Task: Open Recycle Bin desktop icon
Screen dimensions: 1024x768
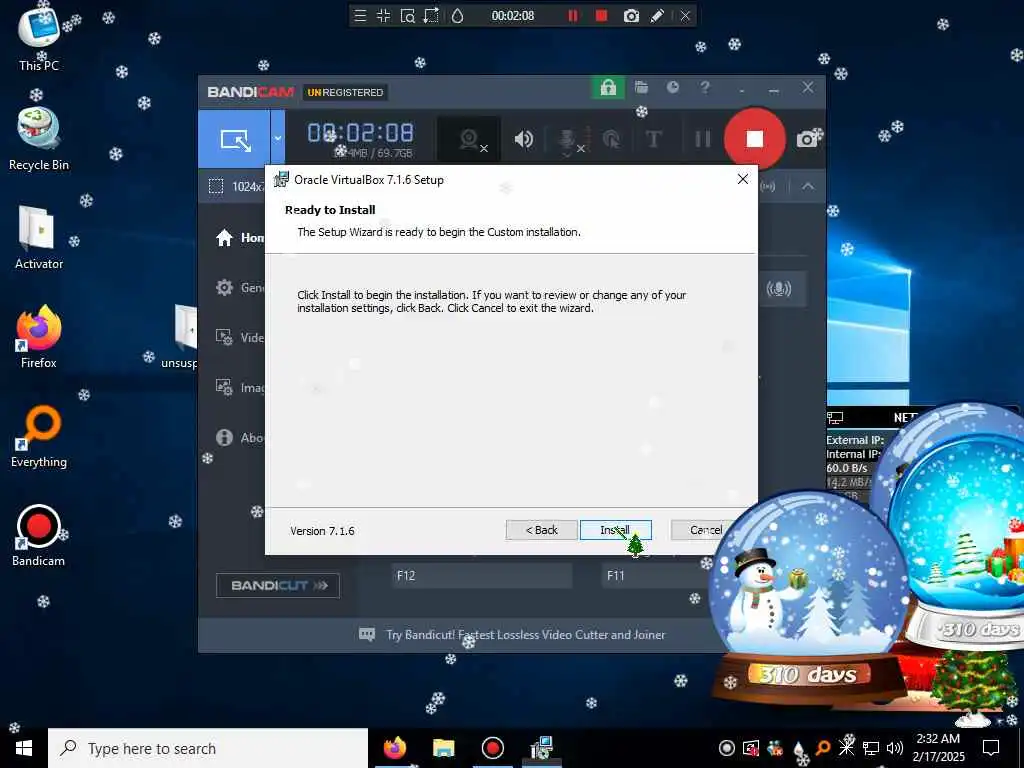Action: pos(39,138)
